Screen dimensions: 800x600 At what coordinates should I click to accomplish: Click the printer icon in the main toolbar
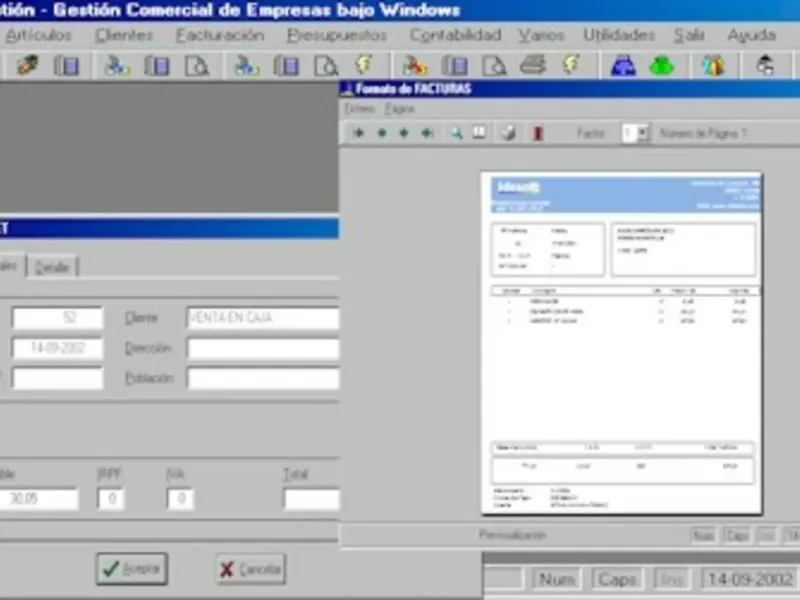pyautogui.click(x=533, y=65)
